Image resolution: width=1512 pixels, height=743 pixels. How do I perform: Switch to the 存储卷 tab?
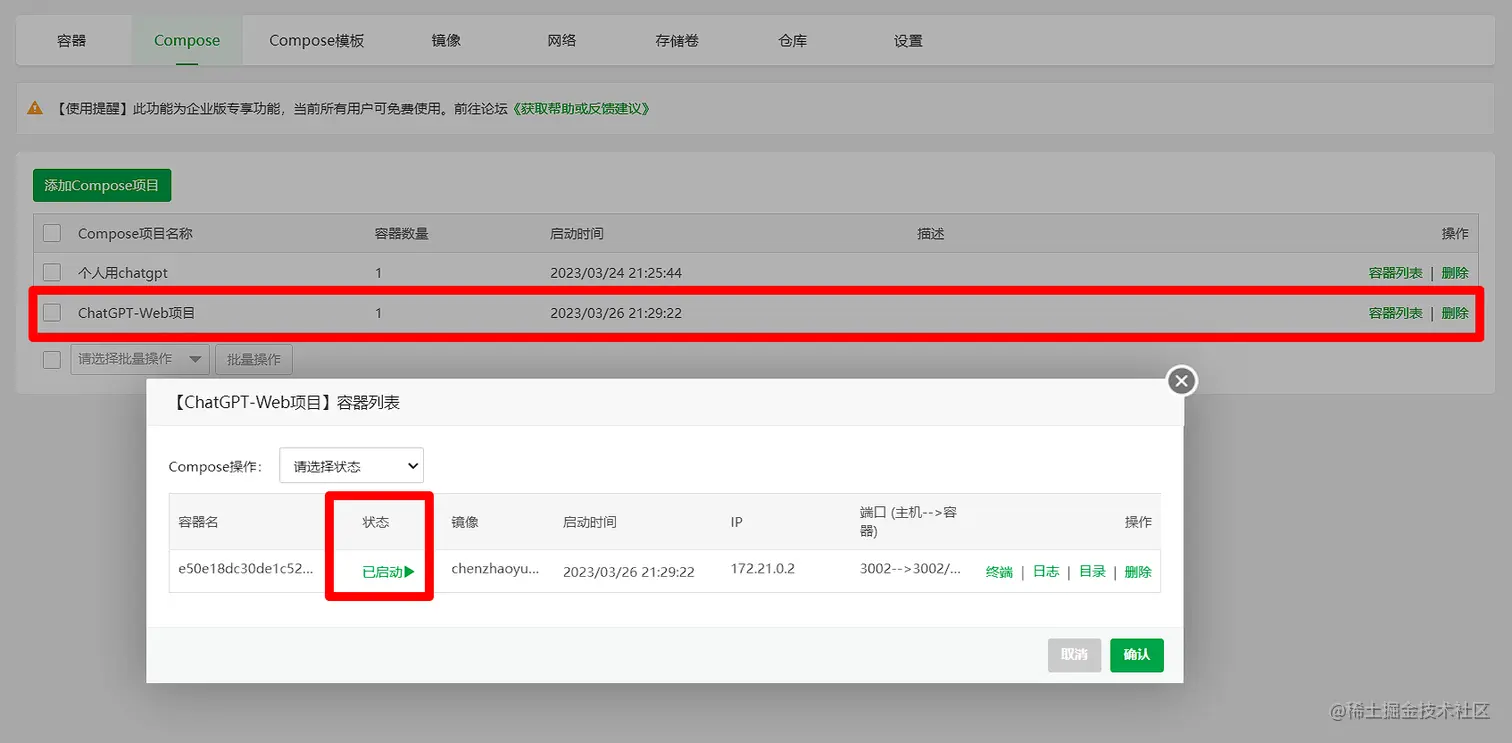[x=677, y=41]
